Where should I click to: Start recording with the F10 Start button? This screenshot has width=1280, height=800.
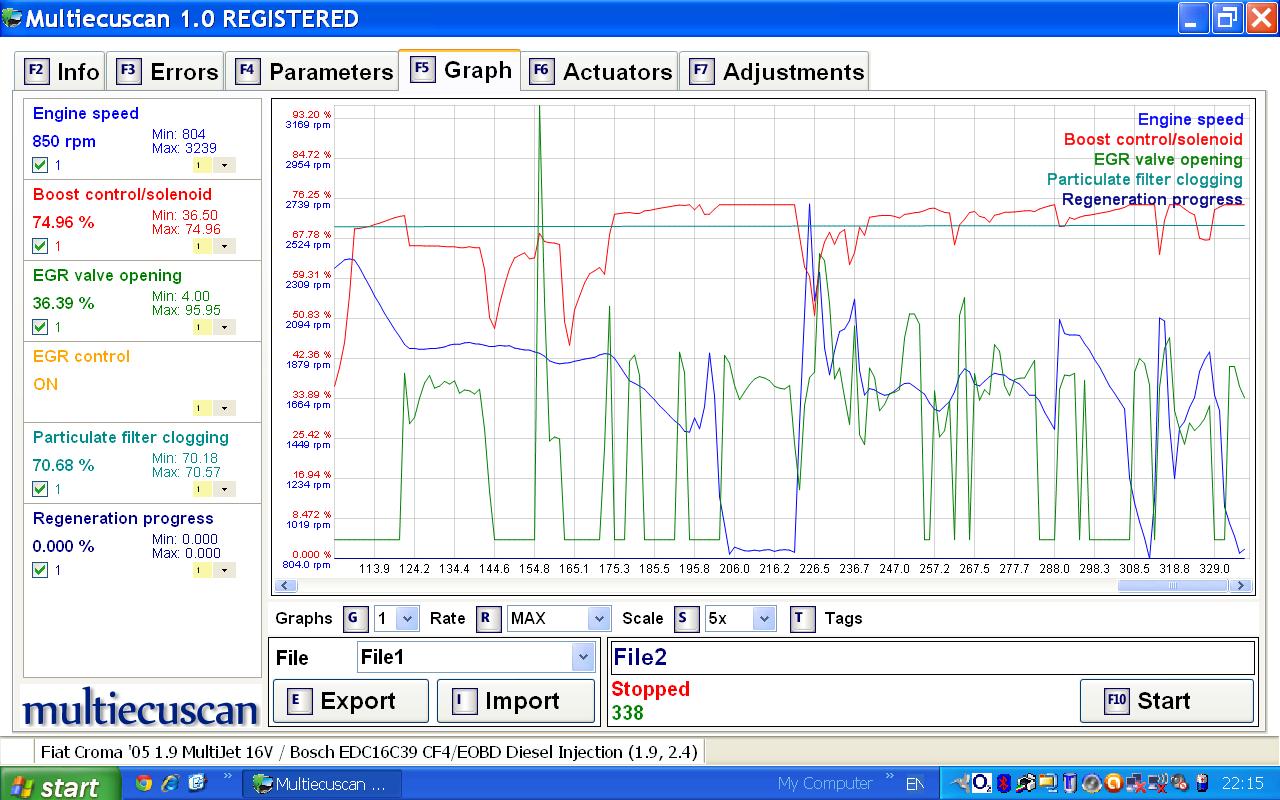click(x=1166, y=701)
